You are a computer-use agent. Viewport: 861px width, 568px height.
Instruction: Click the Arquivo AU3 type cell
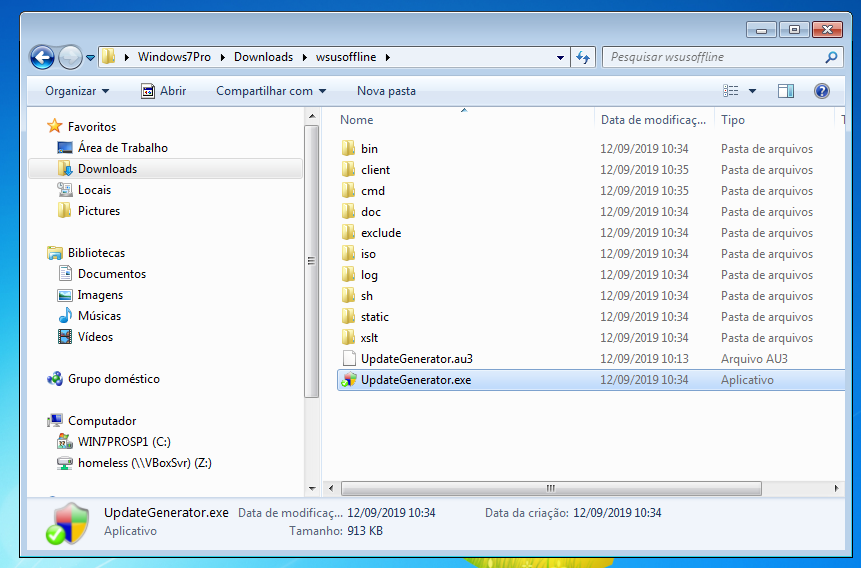(x=754, y=359)
